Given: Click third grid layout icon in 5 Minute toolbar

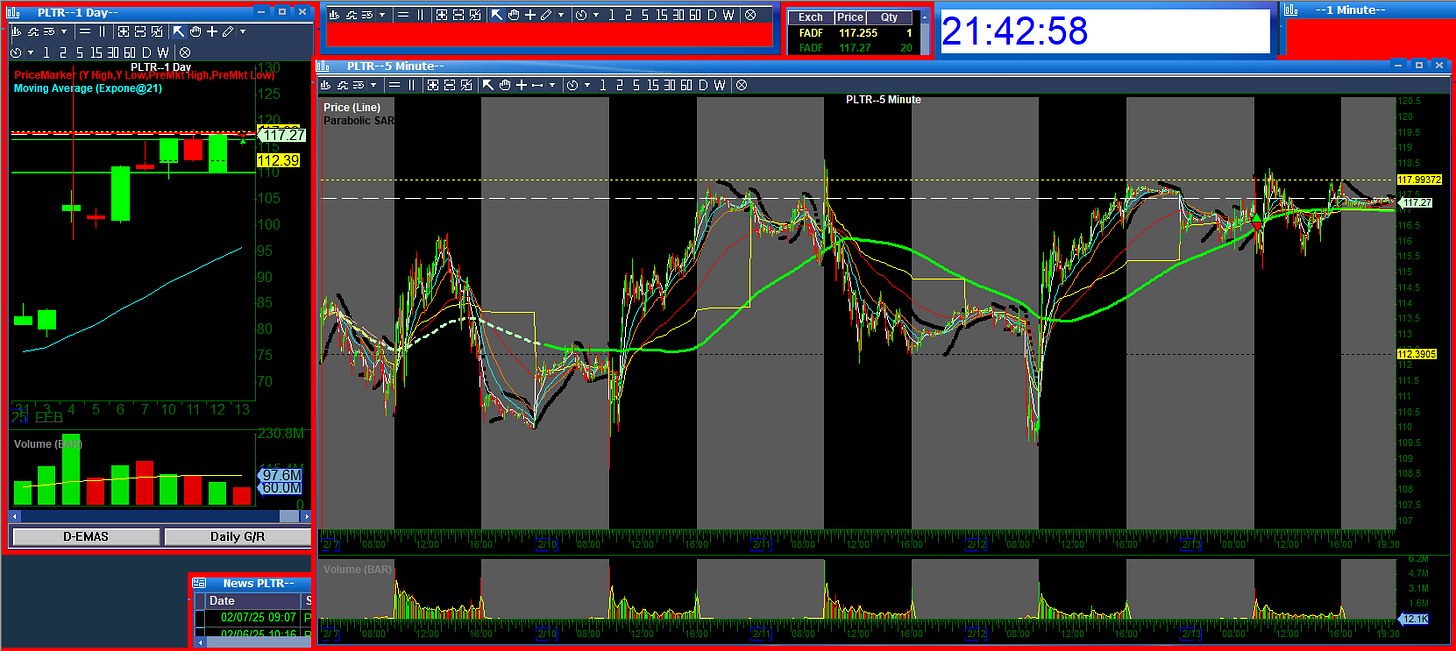Looking at the screenshot, I should (467, 85).
